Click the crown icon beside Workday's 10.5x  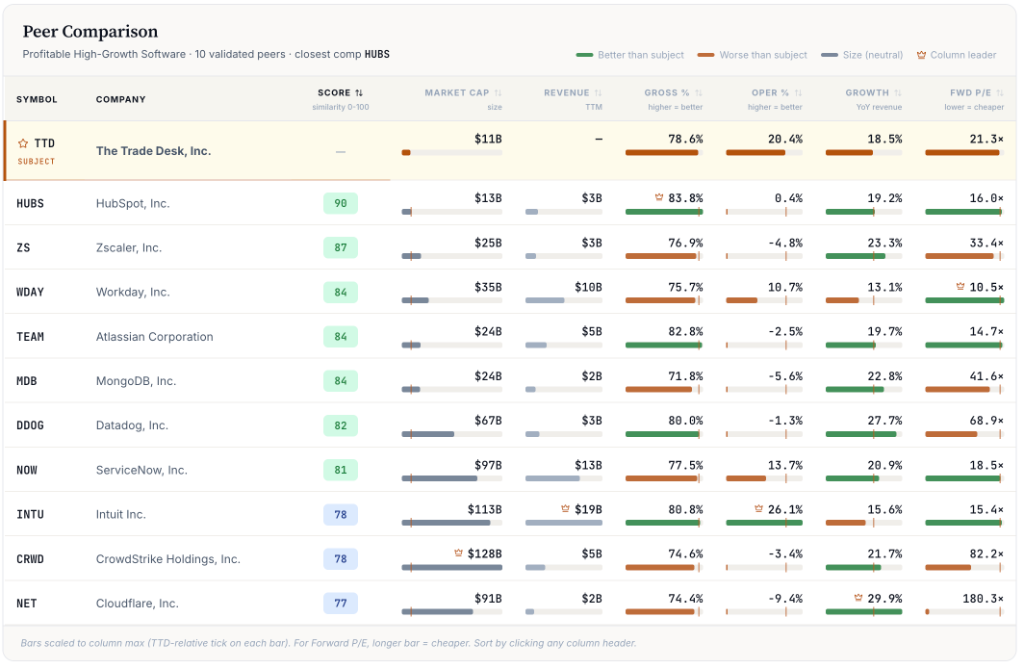point(960,286)
